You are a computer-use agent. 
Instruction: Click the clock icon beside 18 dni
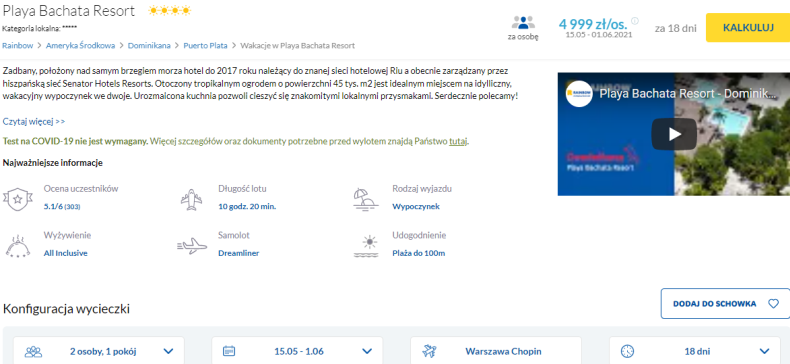(x=627, y=351)
